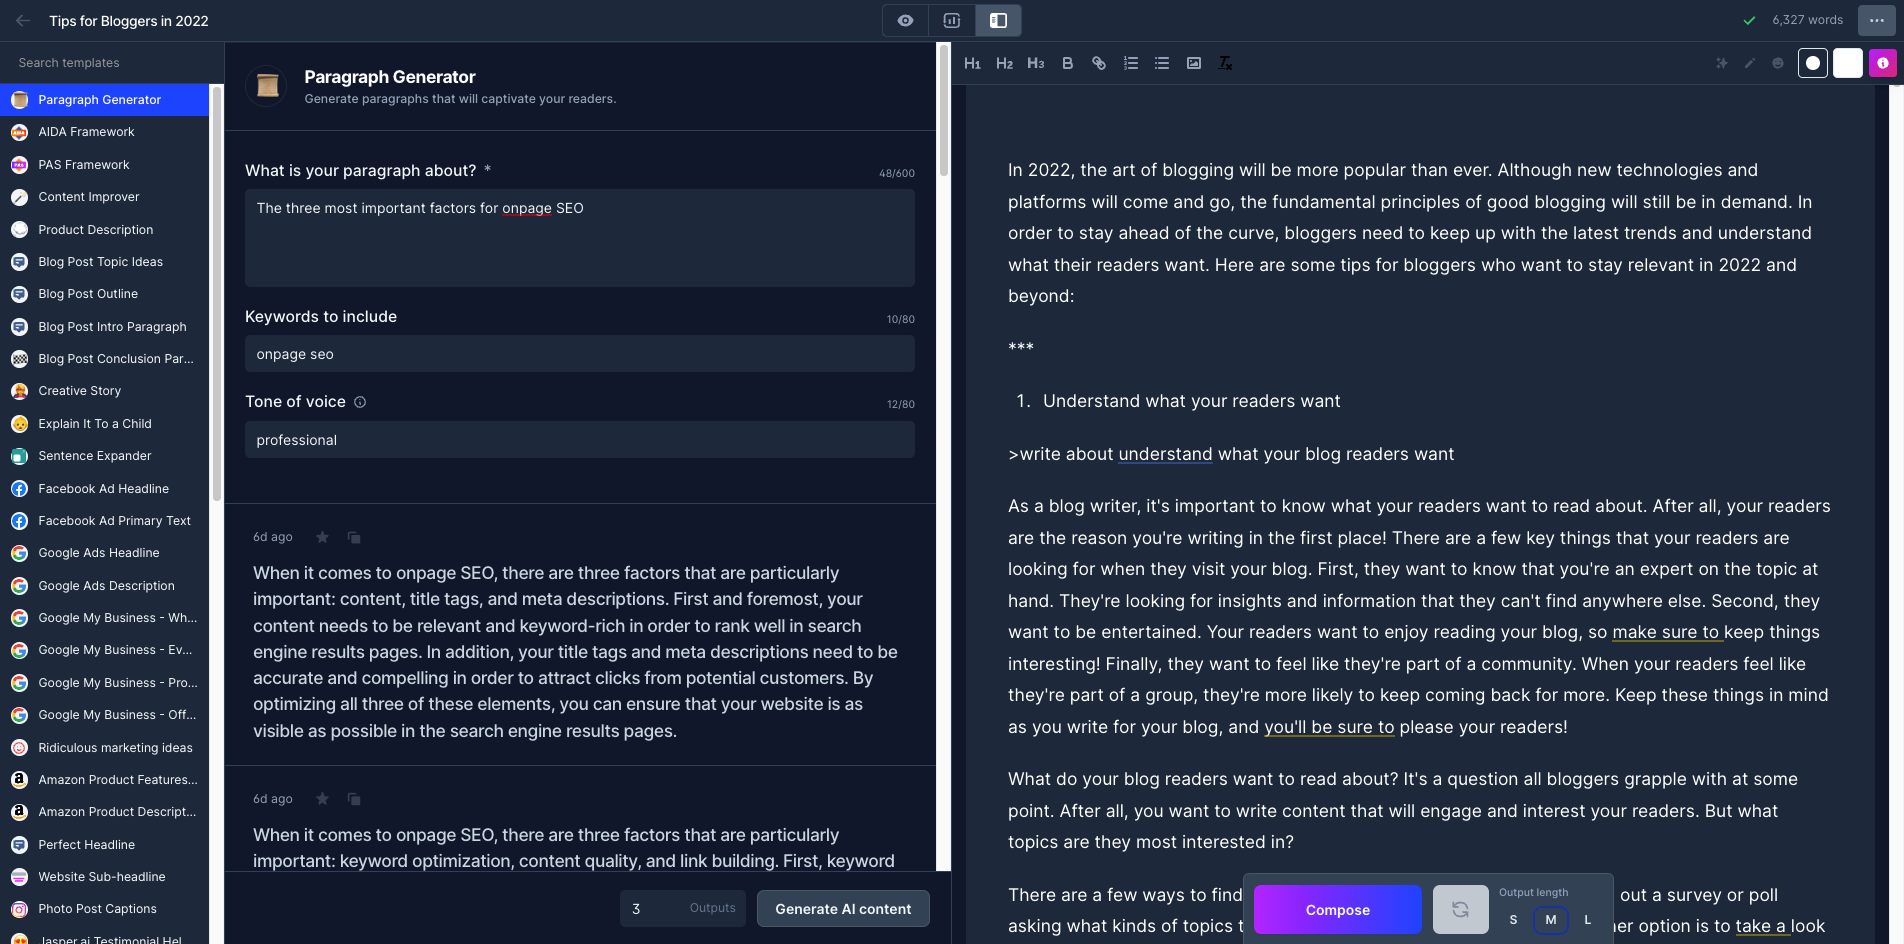The height and width of the screenshot is (944, 1904).
Task: Click the Tone of voice info icon
Action: click(360, 402)
